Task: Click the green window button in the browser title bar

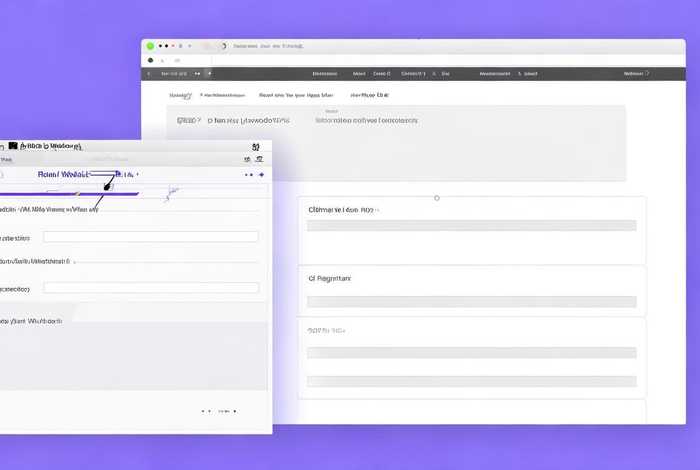Action: pyautogui.click(x=150, y=46)
